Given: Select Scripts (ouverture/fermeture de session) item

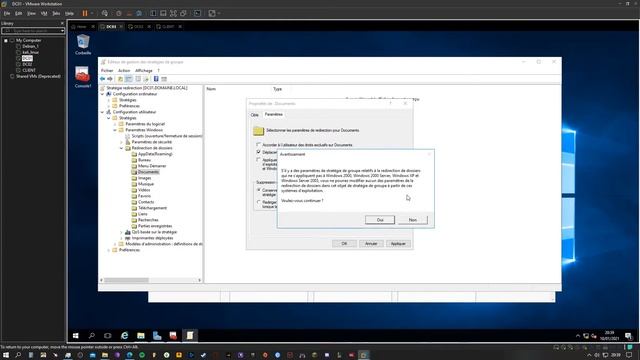Looking at the screenshot, I should pos(167,136).
